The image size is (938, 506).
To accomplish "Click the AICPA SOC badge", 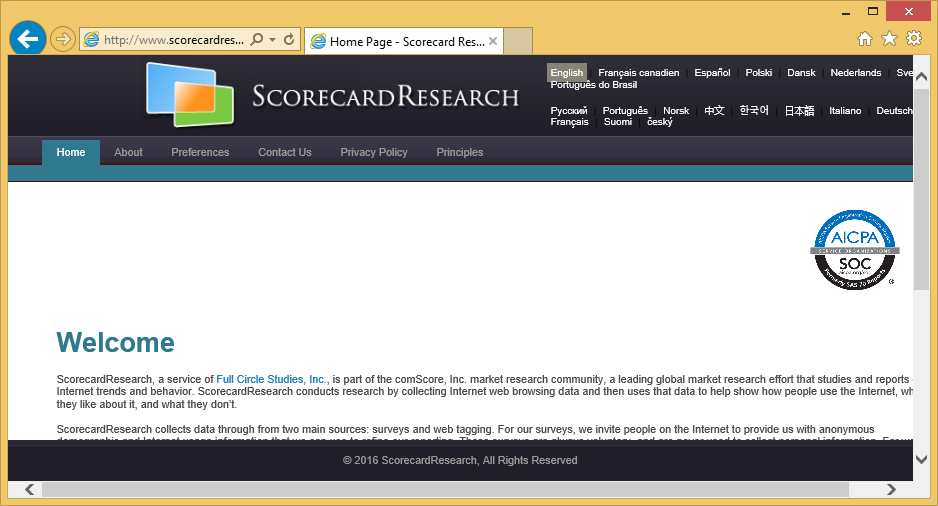I will tap(854, 250).
